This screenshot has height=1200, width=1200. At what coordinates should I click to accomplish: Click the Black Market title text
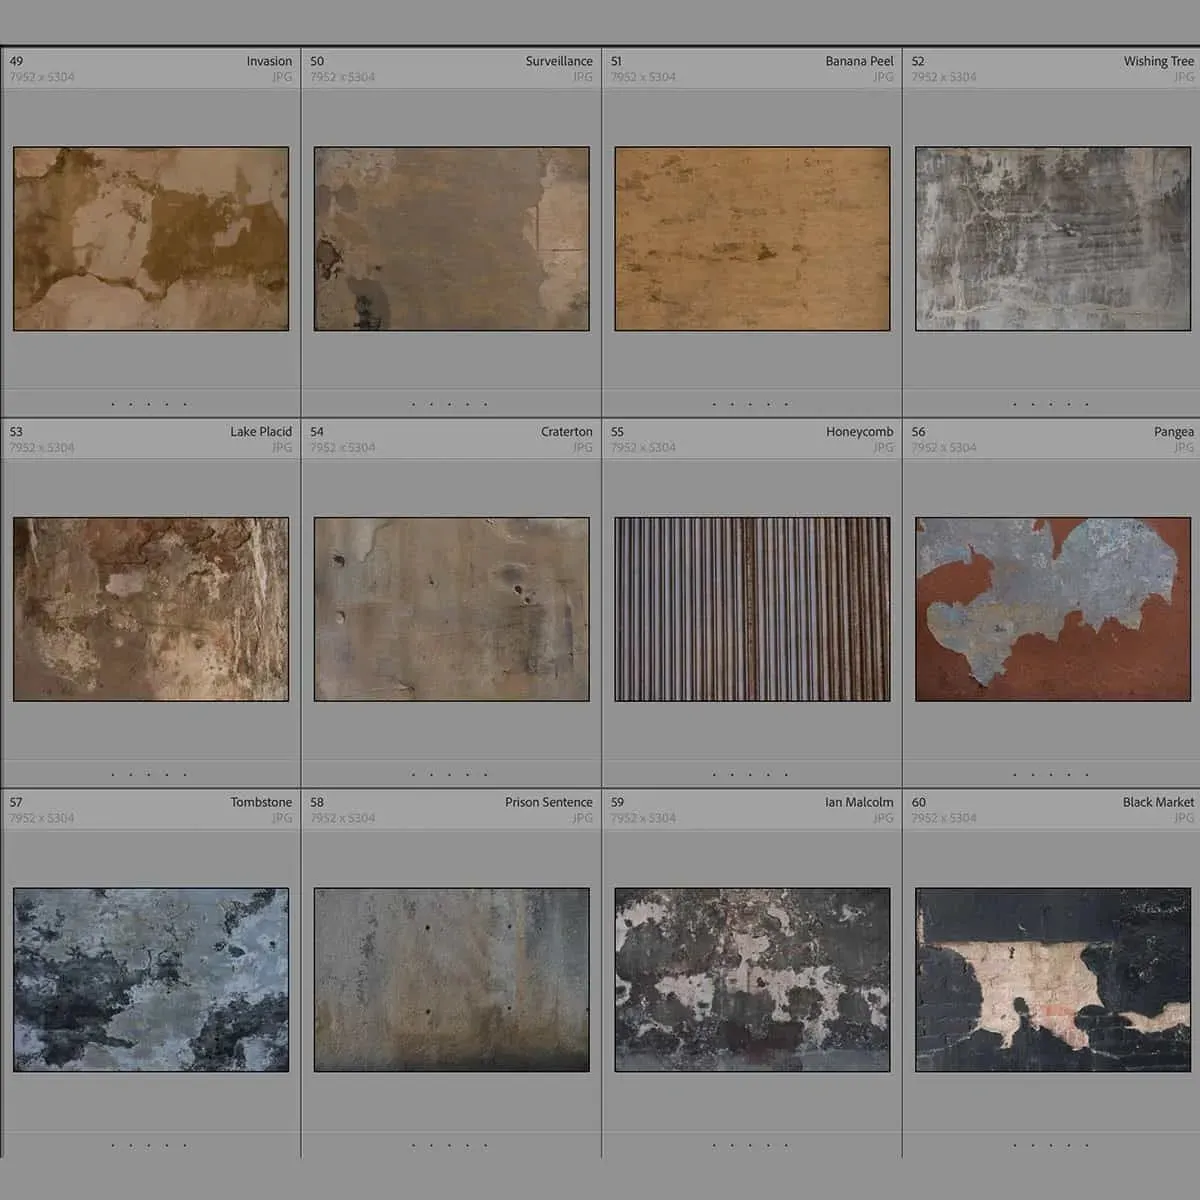pos(1158,802)
